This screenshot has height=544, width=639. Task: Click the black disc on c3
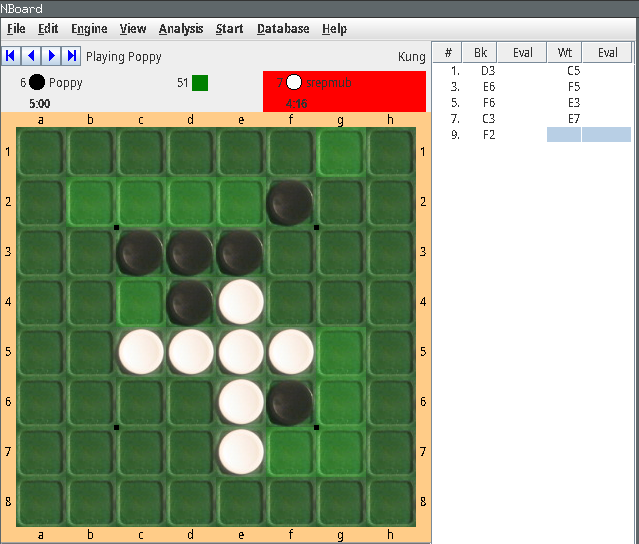point(140,253)
